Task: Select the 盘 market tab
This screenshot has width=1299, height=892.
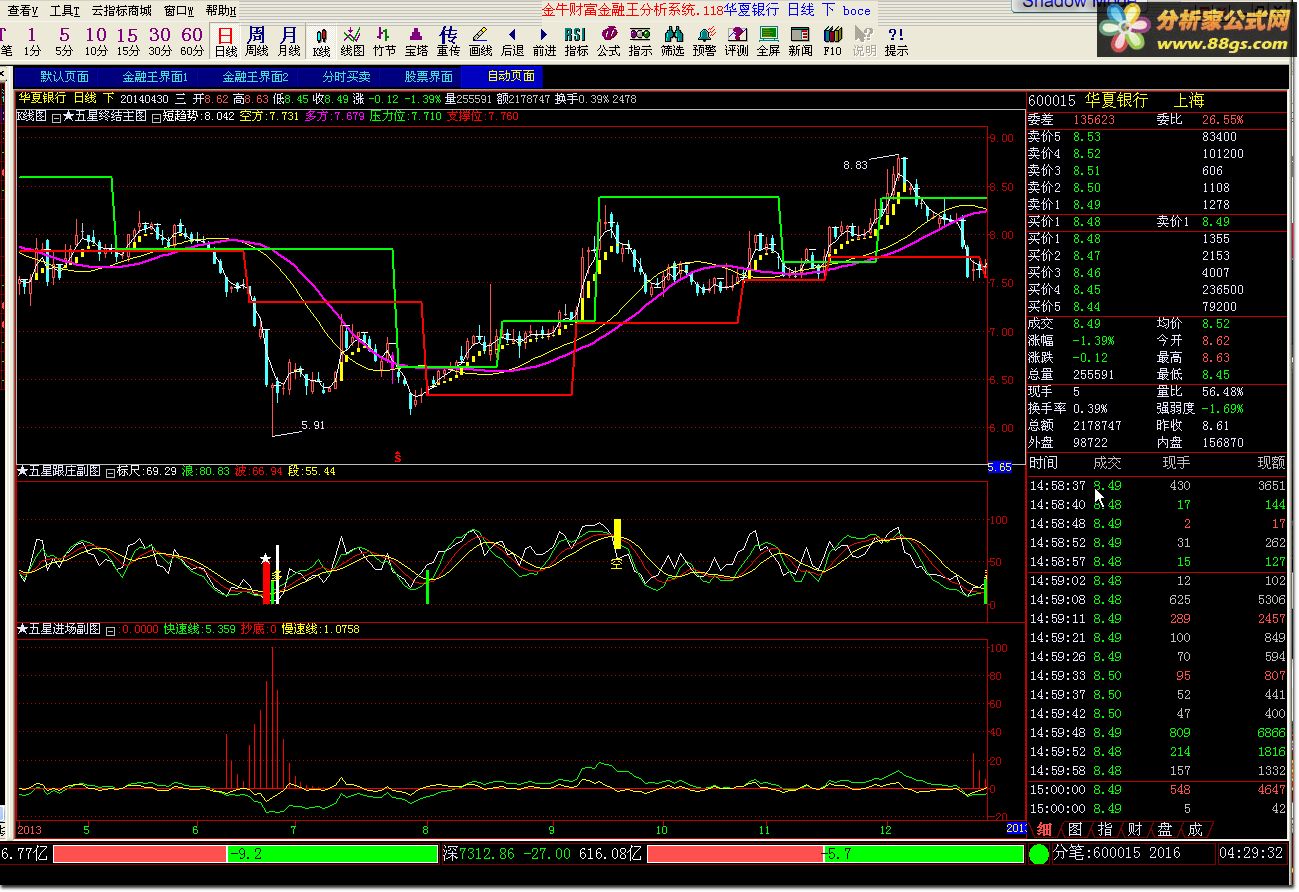Action: [x=1164, y=829]
